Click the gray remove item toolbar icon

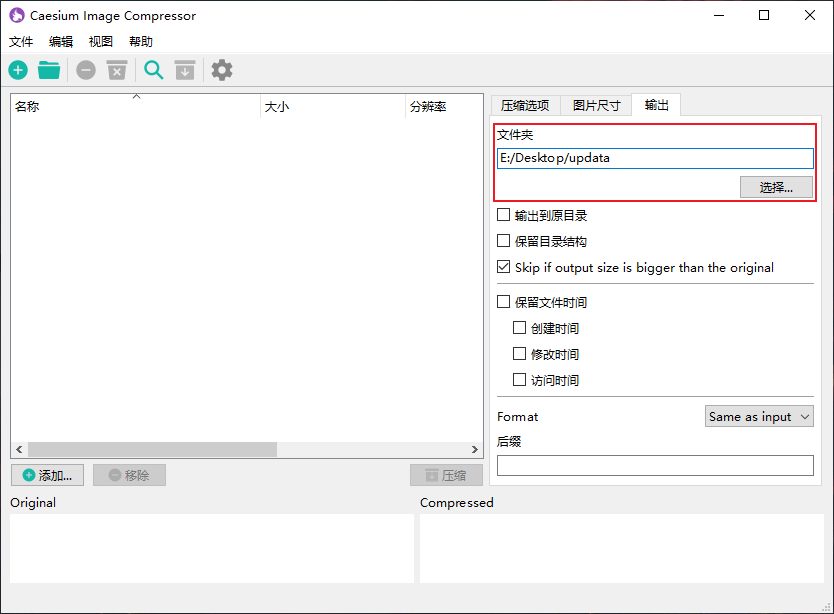[x=86, y=70]
